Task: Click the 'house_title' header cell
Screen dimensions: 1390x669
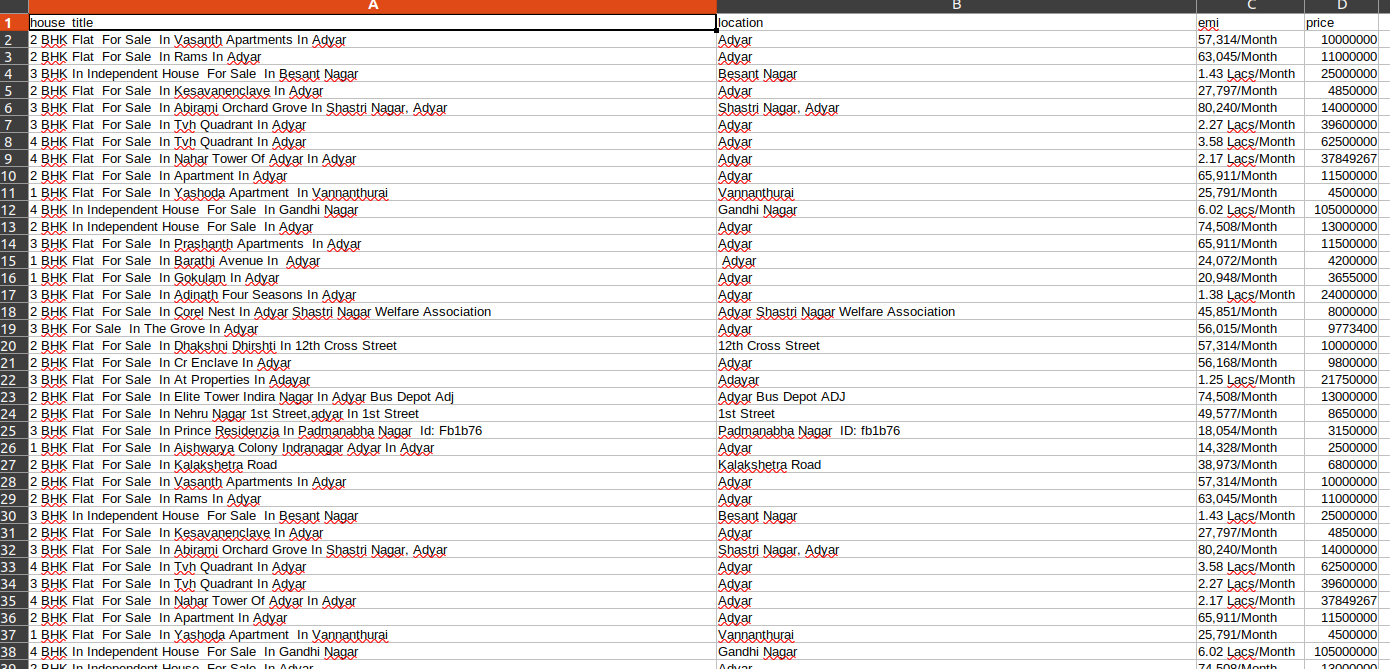Action: (x=372, y=22)
